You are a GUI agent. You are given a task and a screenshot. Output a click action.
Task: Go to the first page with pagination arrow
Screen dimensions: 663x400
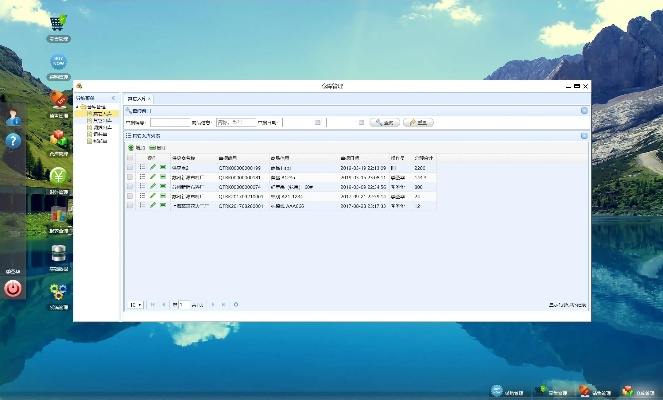(x=153, y=304)
